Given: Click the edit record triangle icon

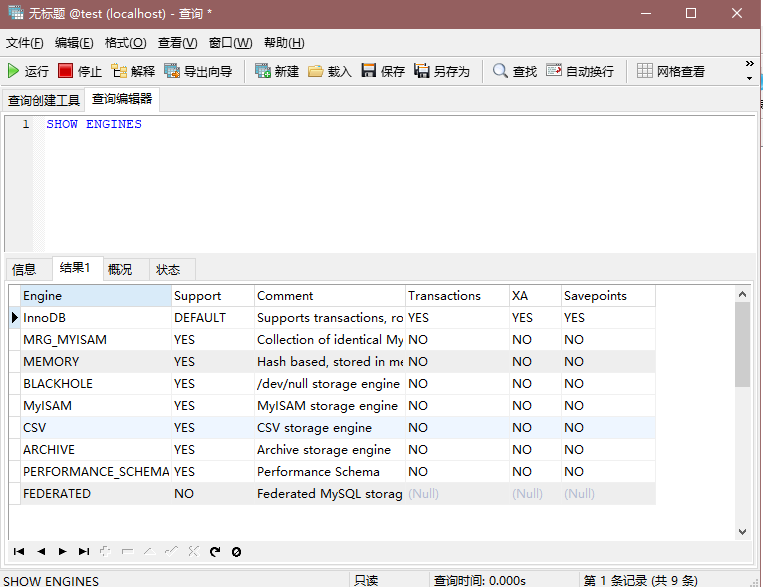Looking at the screenshot, I should (x=149, y=551).
